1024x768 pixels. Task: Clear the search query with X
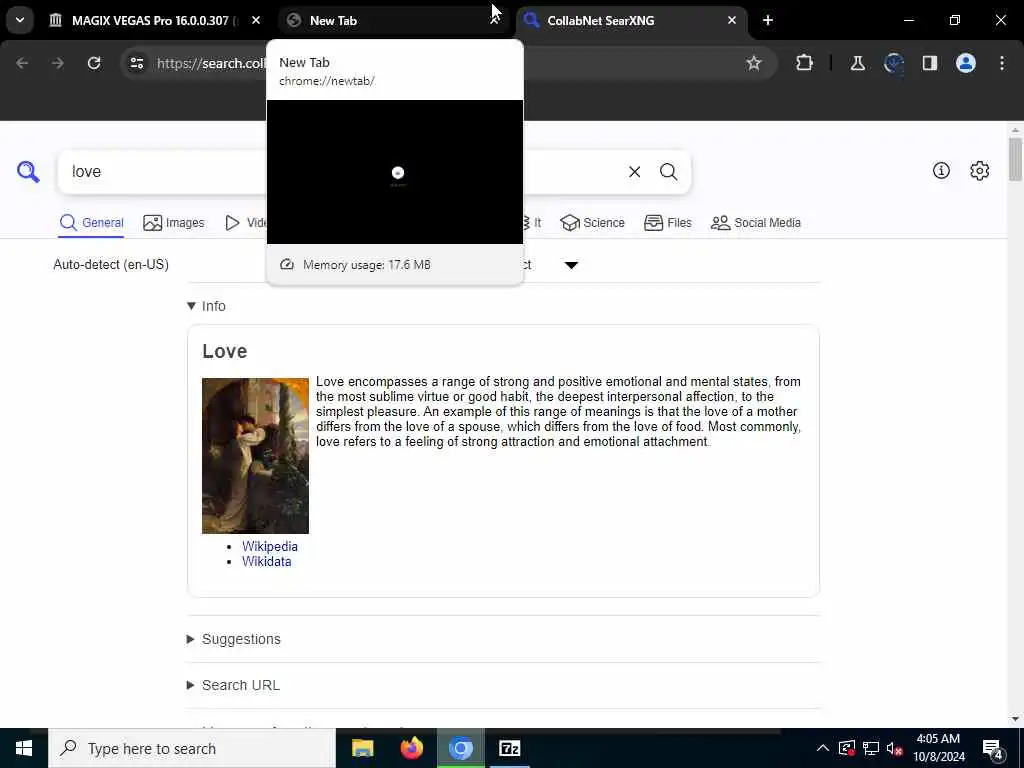click(634, 172)
